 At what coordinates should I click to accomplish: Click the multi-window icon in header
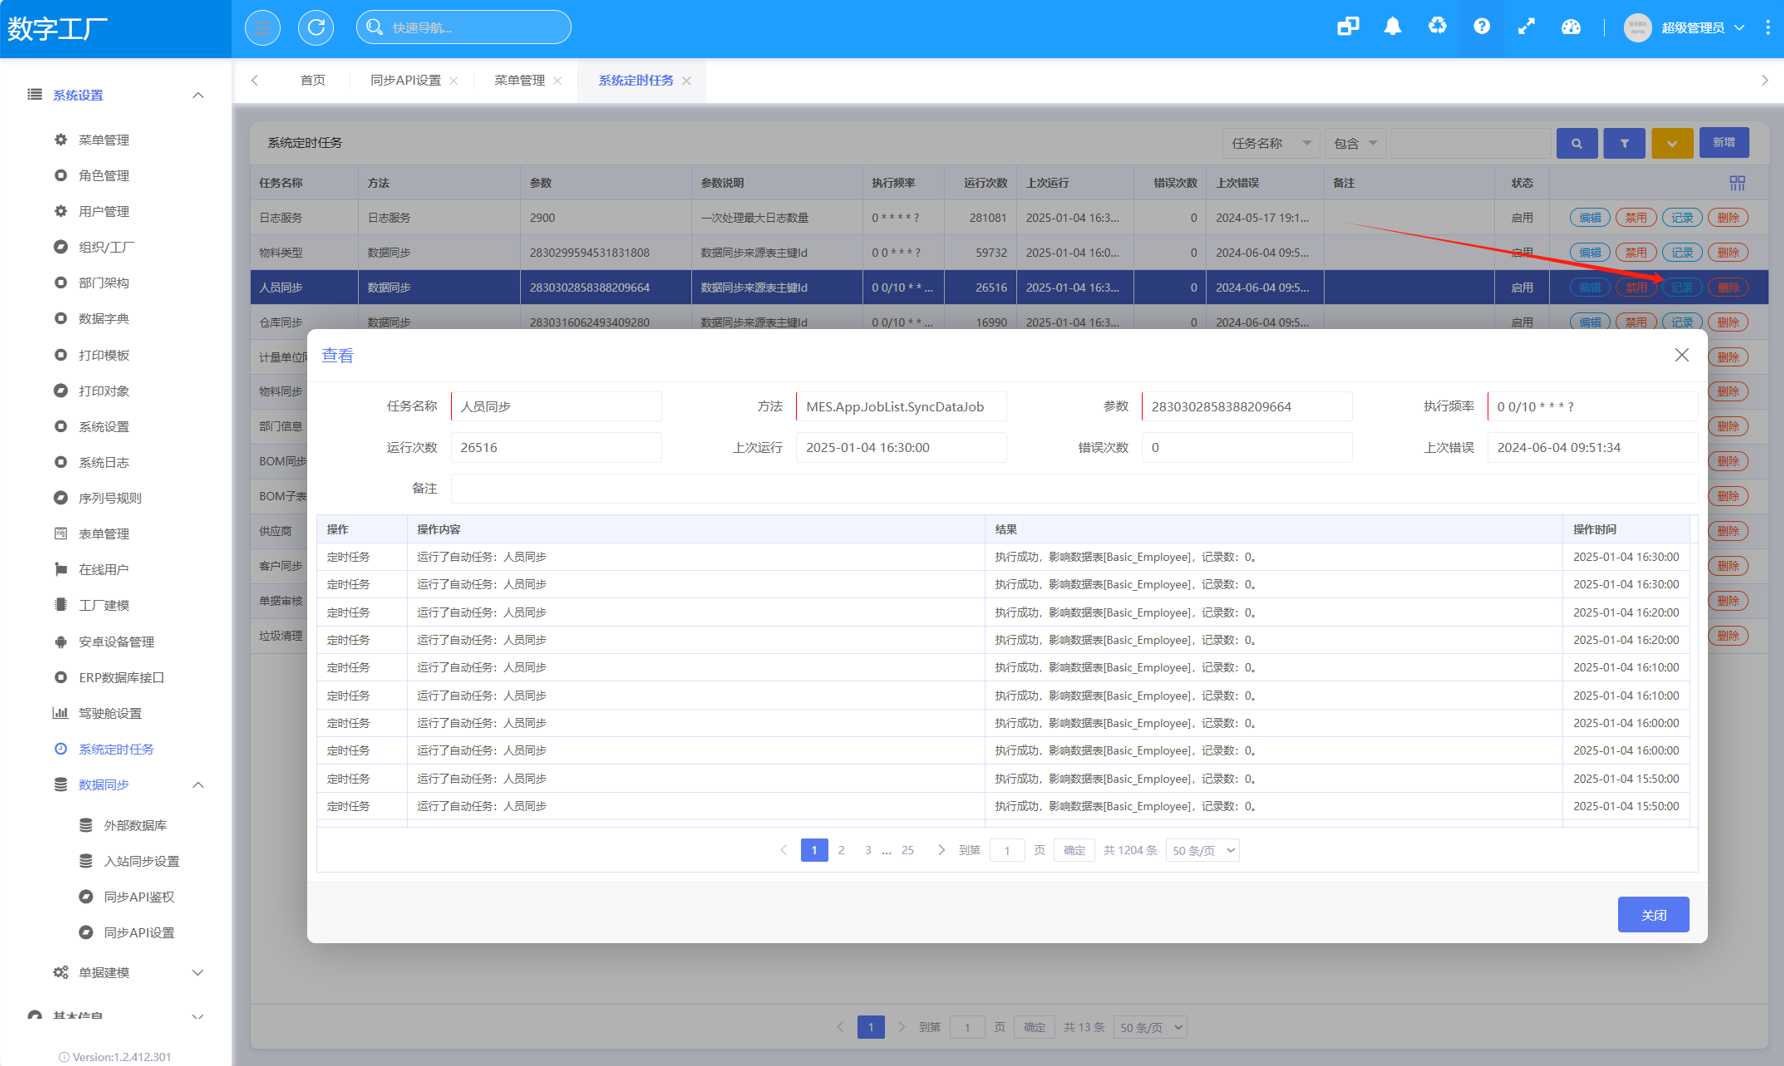pyautogui.click(x=1347, y=27)
